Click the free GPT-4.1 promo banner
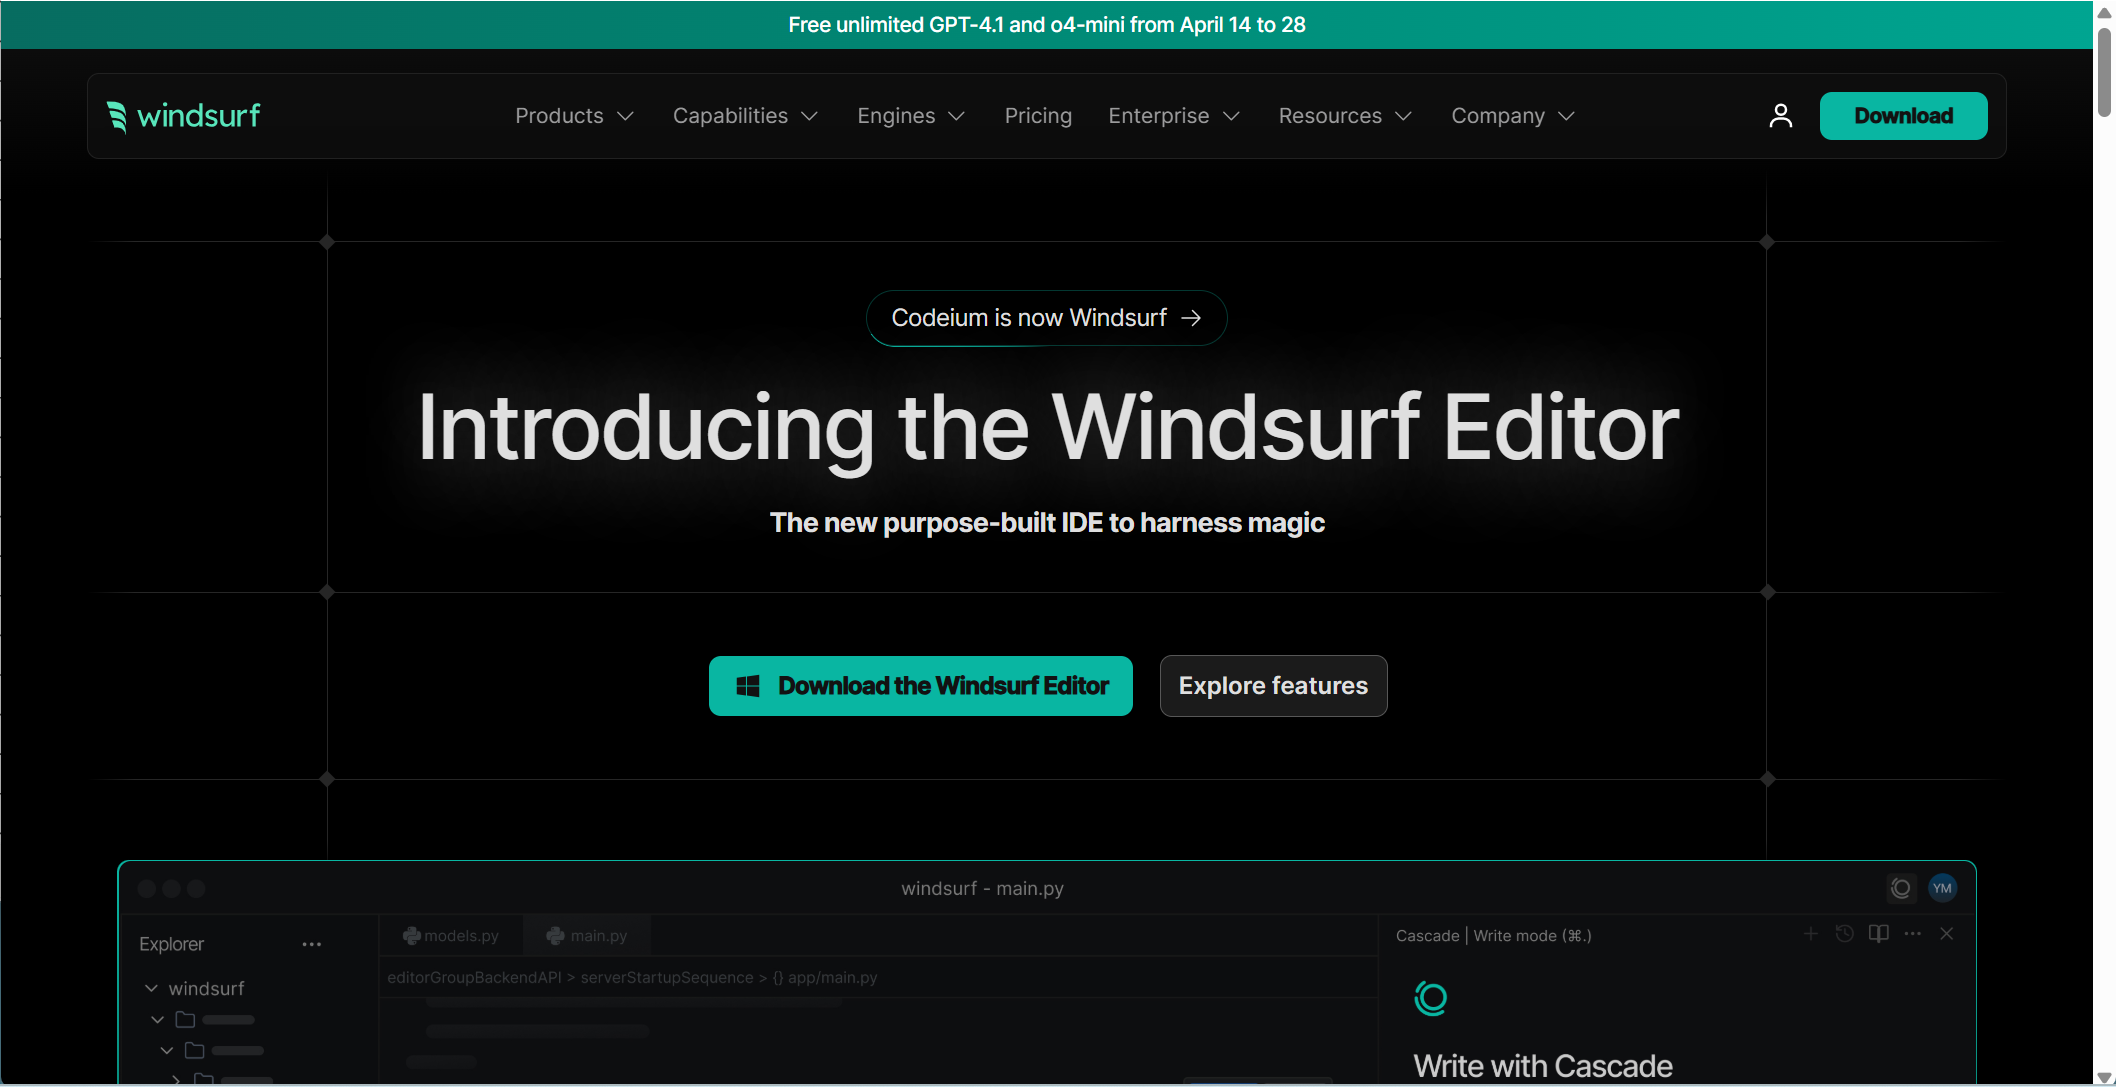 click(x=1046, y=25)
